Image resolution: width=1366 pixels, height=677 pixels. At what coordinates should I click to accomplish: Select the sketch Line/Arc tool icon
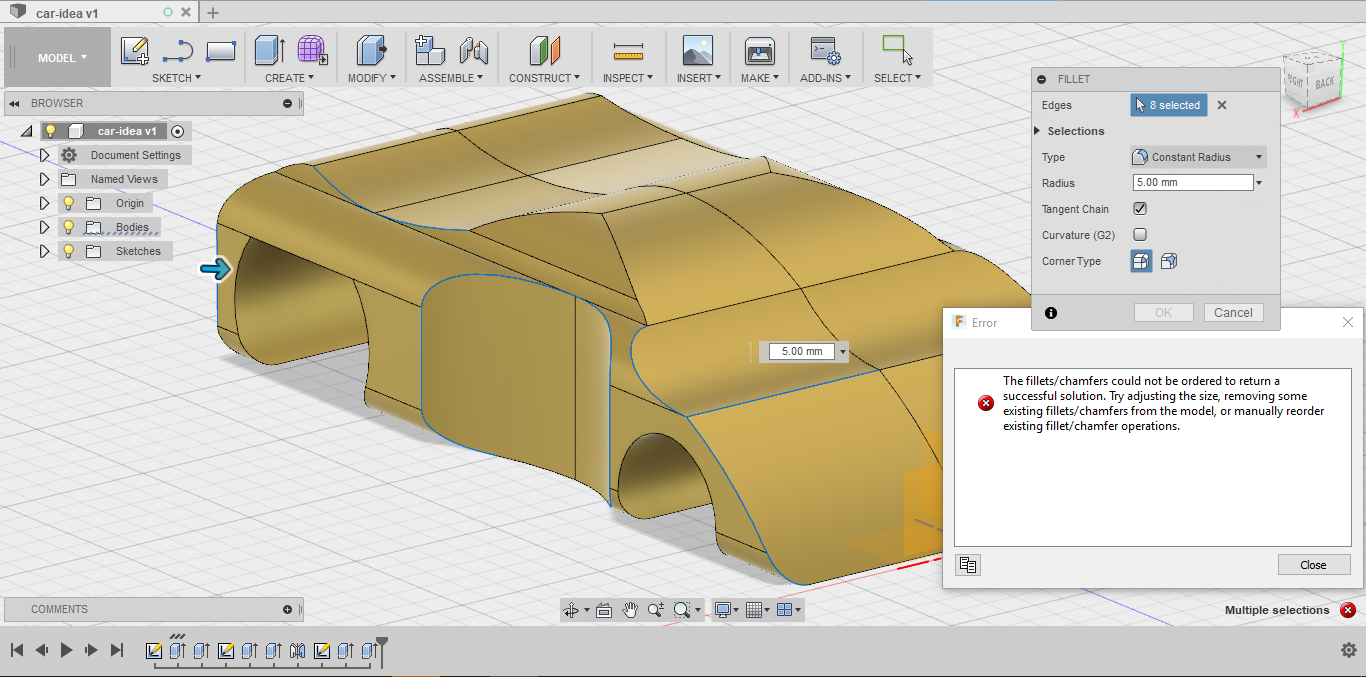177,51
